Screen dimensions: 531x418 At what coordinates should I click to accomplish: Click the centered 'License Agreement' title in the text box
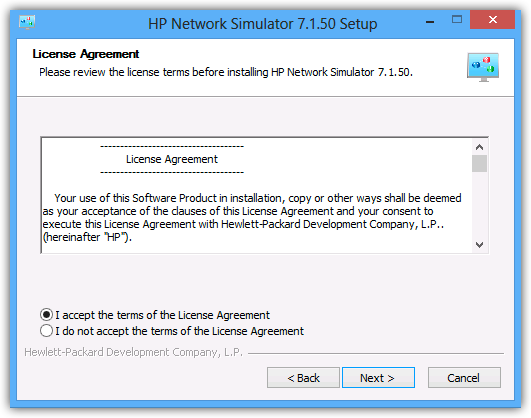pyautogui.click(x=172, y=159)
